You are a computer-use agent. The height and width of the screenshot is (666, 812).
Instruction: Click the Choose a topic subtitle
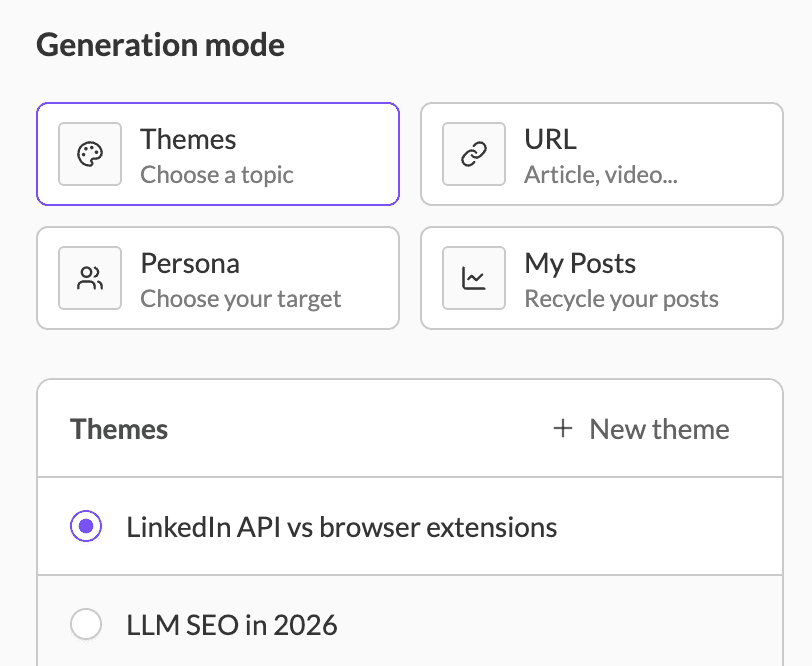[217, 175]
